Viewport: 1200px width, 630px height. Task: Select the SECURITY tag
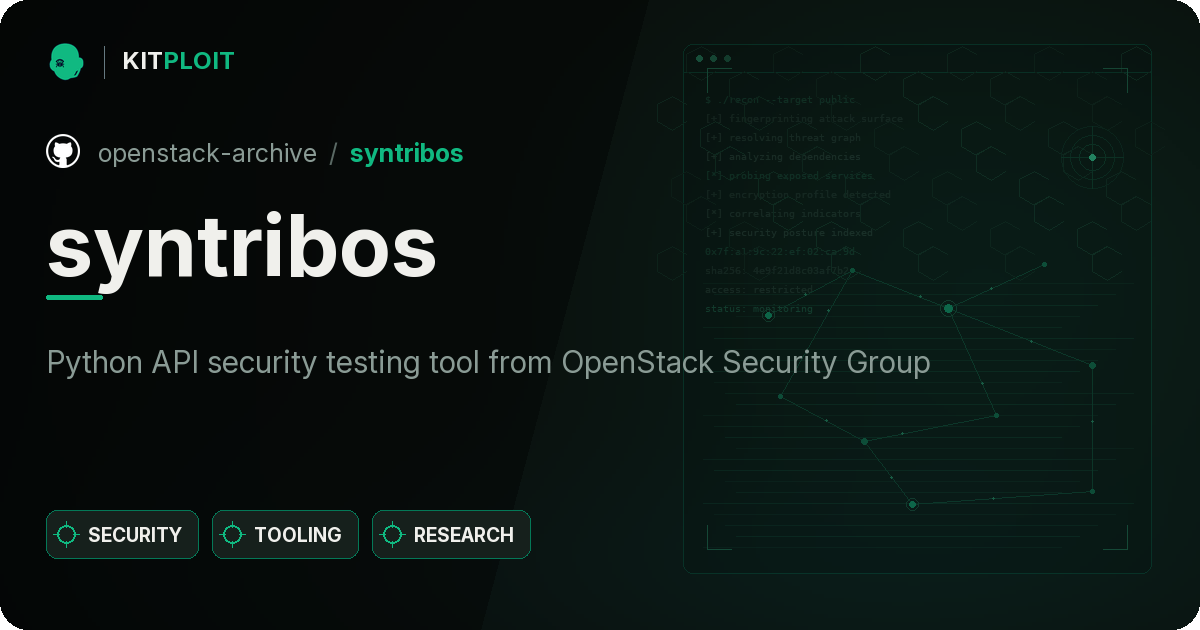click(x=122, y=535)
